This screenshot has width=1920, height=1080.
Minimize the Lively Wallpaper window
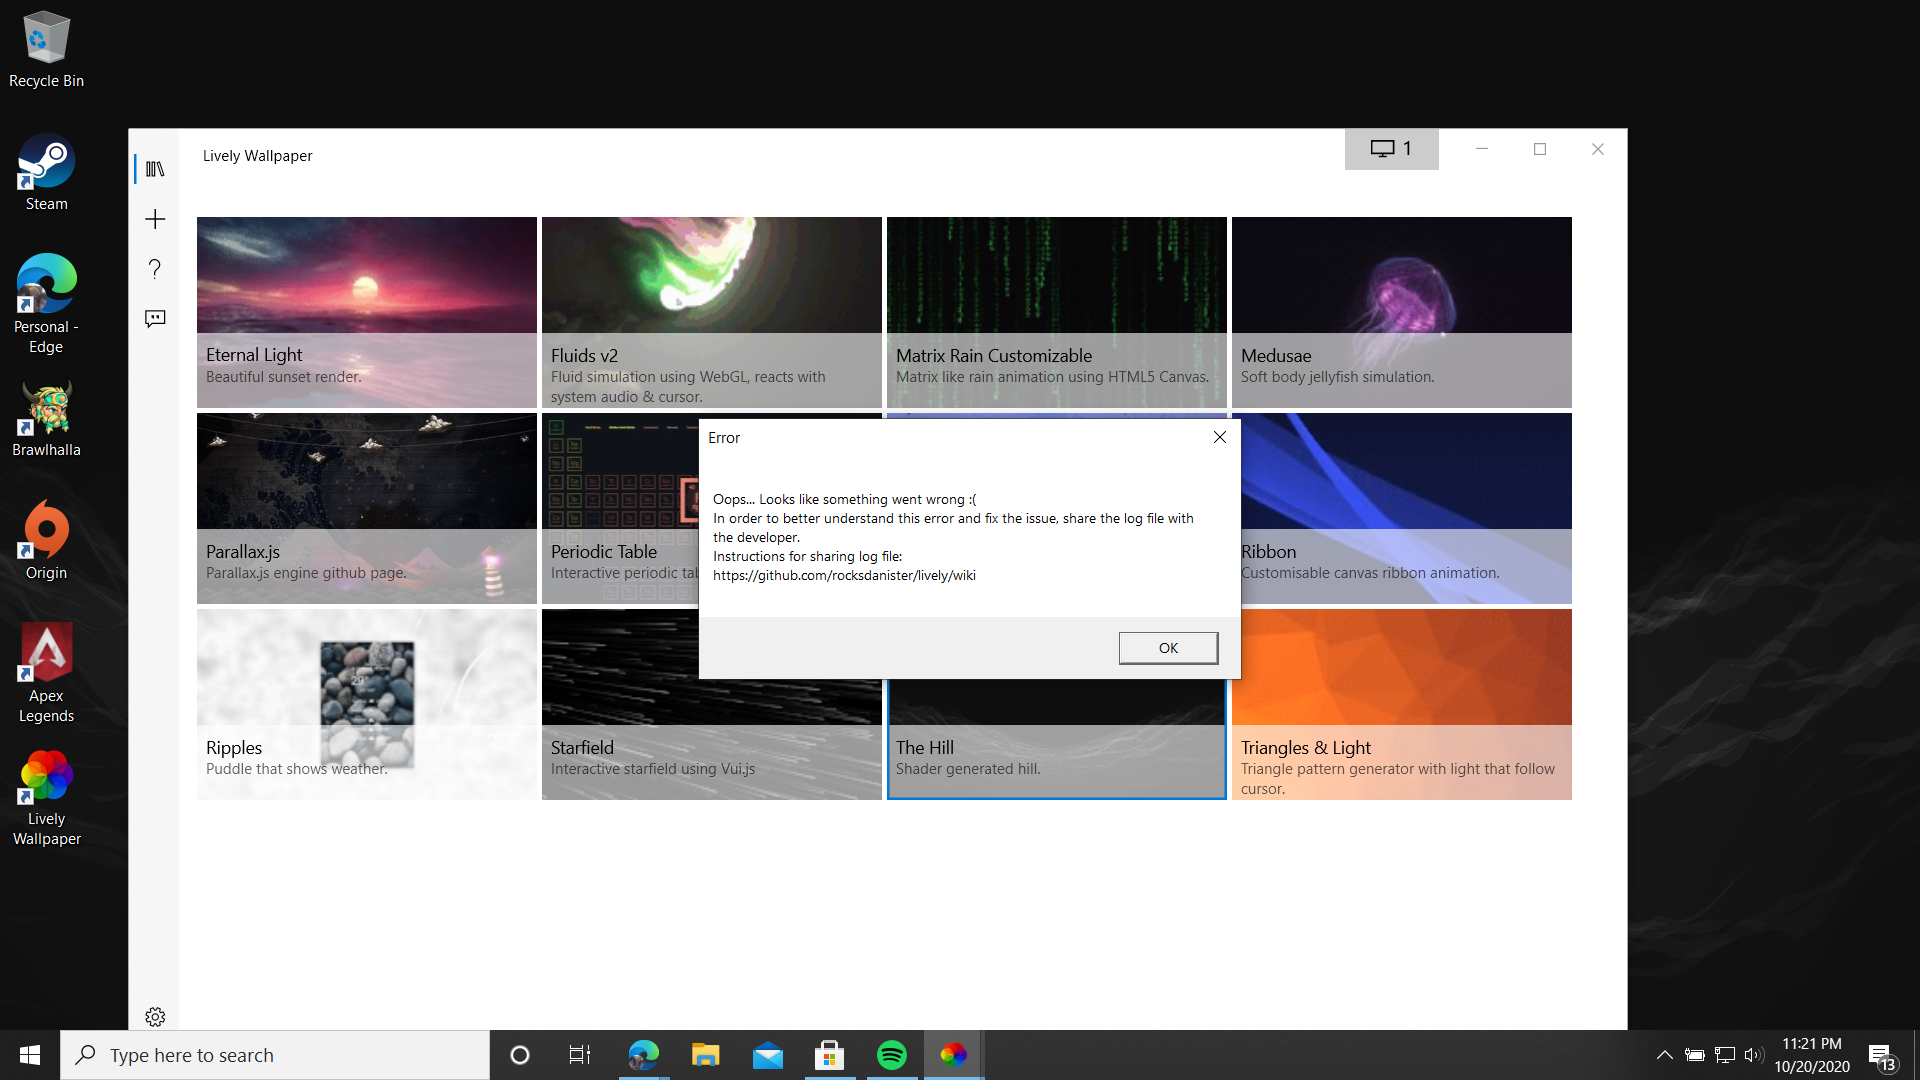[x=1482, y=149]
